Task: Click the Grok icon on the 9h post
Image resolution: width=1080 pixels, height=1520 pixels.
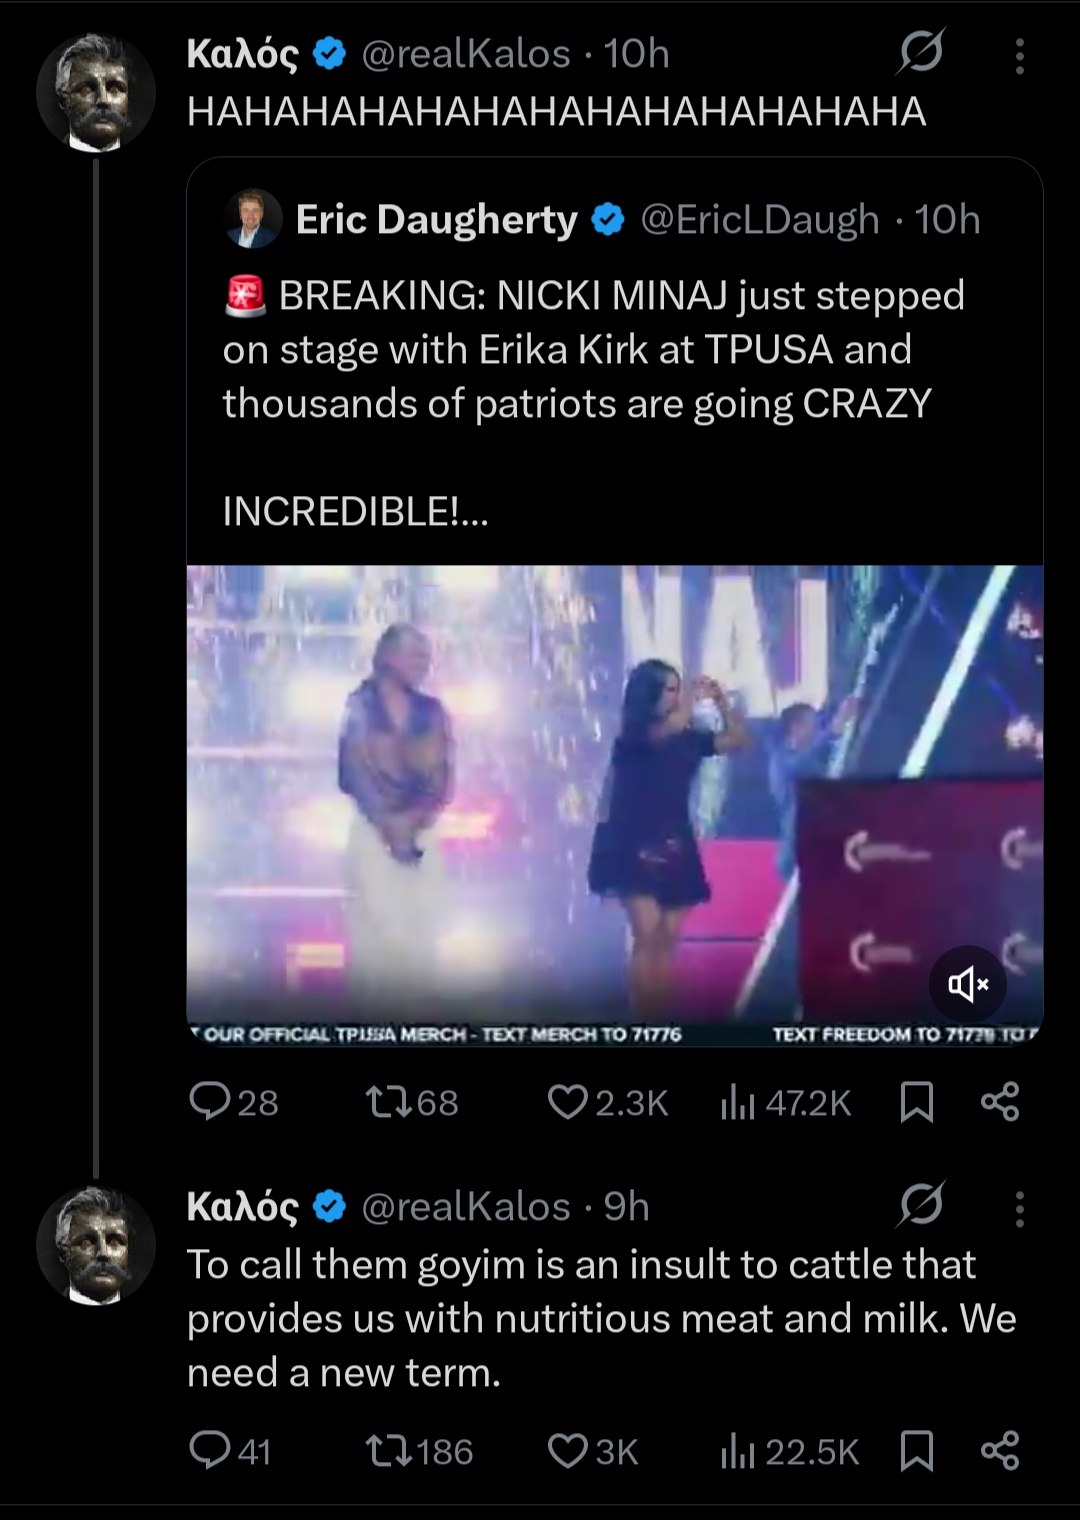Action: (920, 1204)
